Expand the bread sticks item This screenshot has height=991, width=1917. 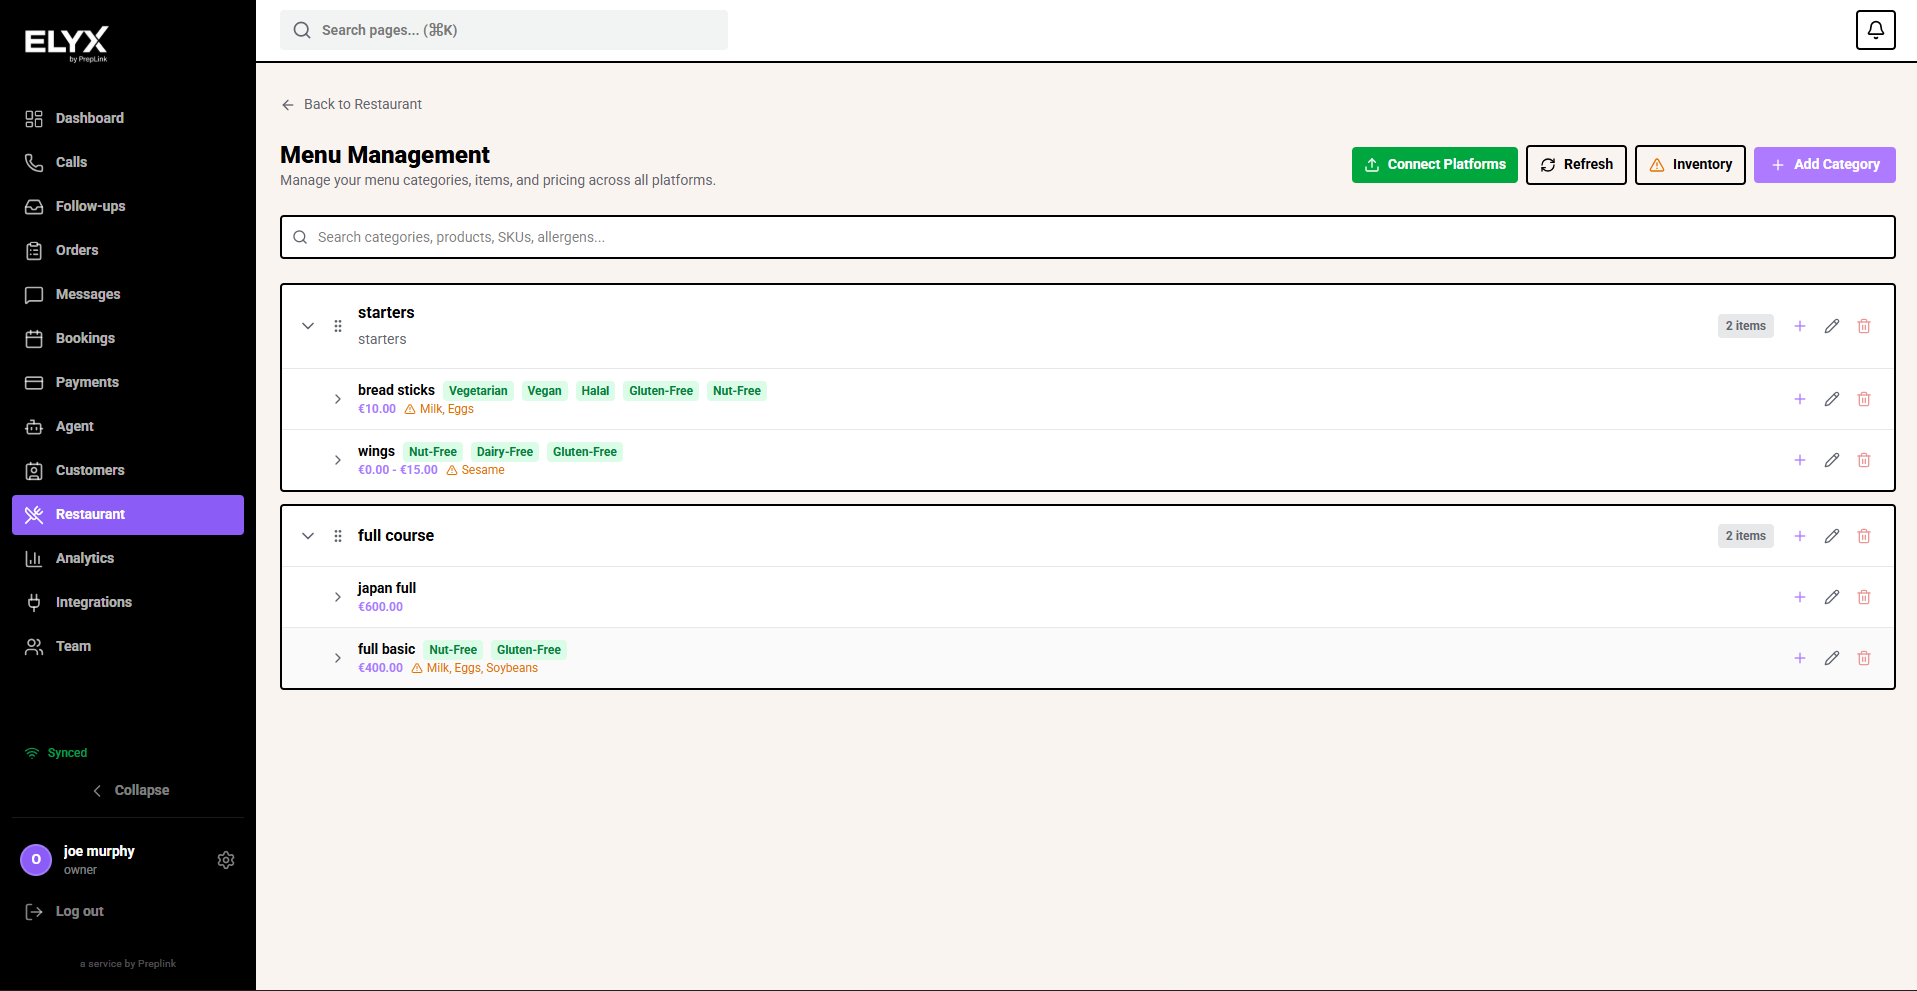(x=338, y=399)
